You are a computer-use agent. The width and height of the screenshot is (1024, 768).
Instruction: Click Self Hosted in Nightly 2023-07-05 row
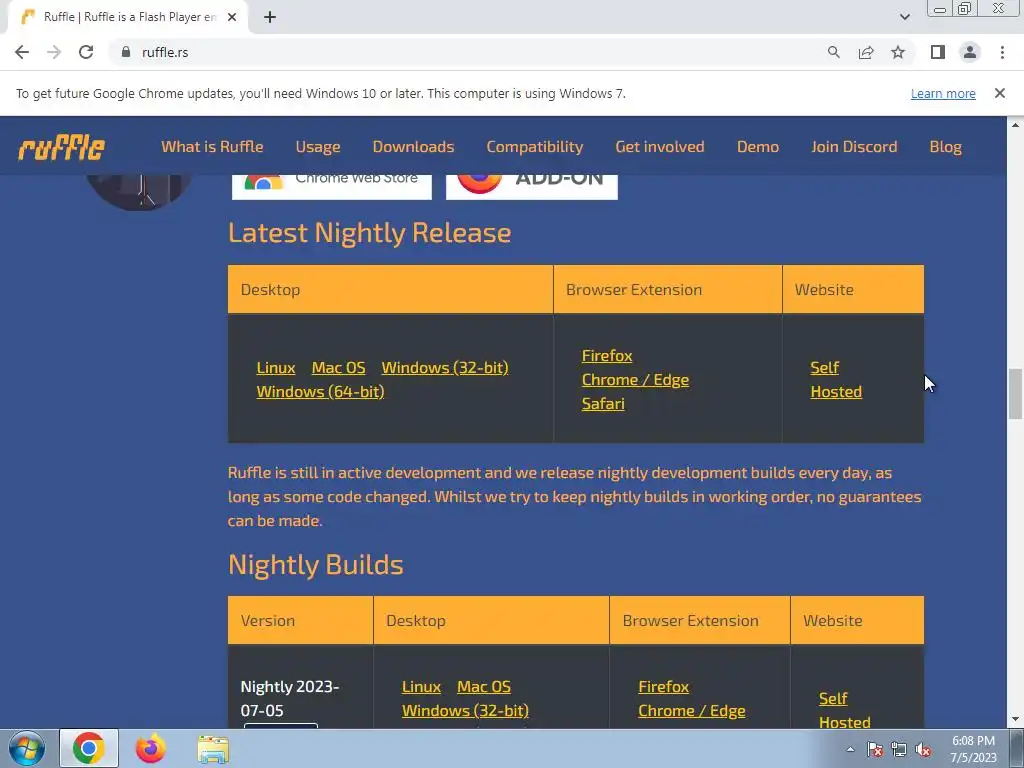tap(844, 711)
